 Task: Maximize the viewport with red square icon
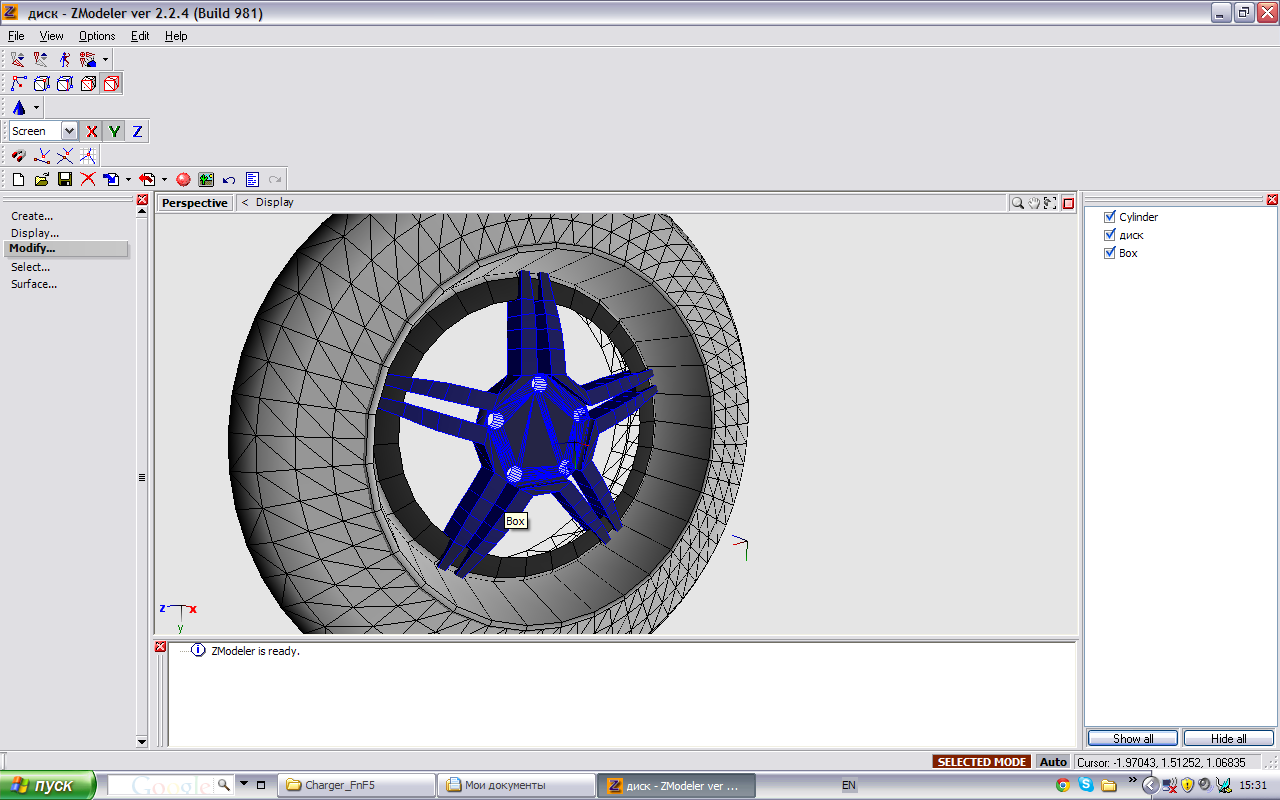click(1068, 203)
